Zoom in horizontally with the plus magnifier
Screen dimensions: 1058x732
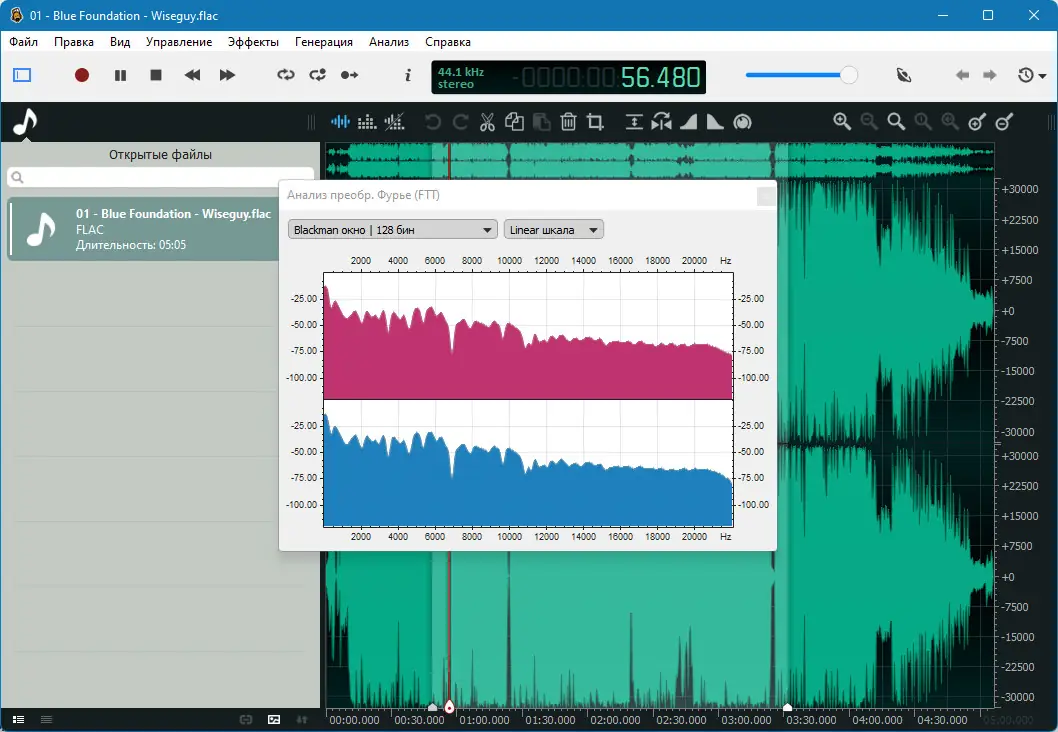(841, 122)
